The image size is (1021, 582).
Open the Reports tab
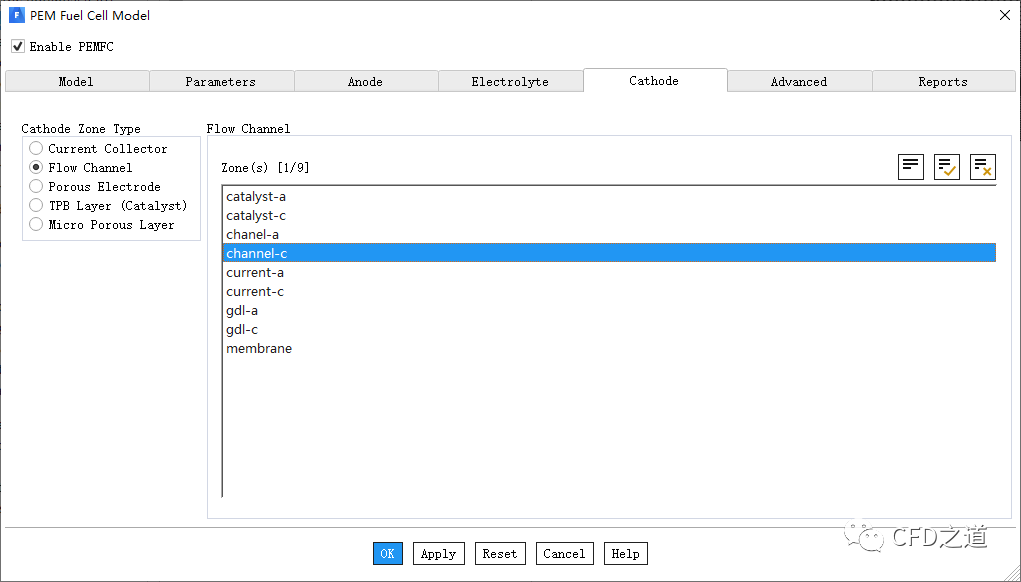pyautogui.click(x=943, y=82)
